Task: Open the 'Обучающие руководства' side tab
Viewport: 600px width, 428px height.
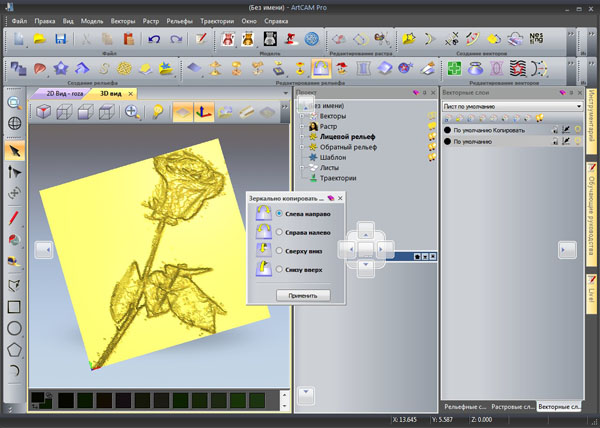Action: click(591, 214)
